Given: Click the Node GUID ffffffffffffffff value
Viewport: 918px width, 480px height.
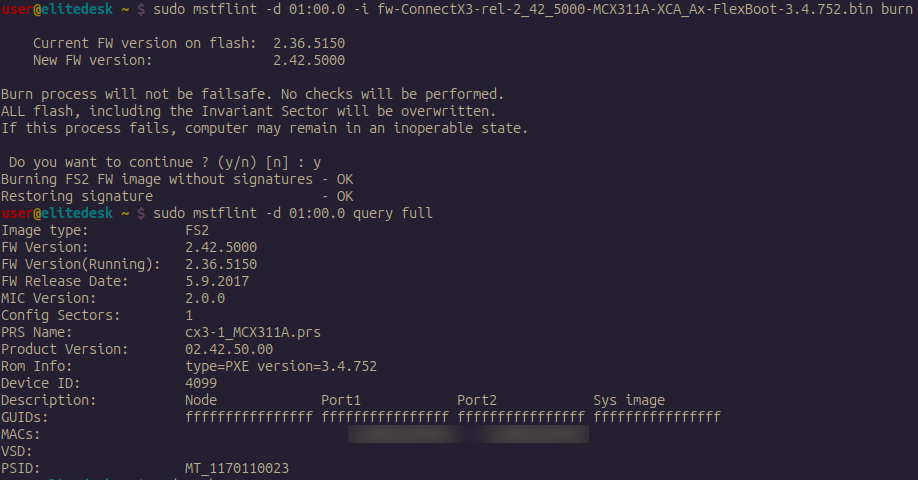Looking at the screenshot, I should (249, 417).
